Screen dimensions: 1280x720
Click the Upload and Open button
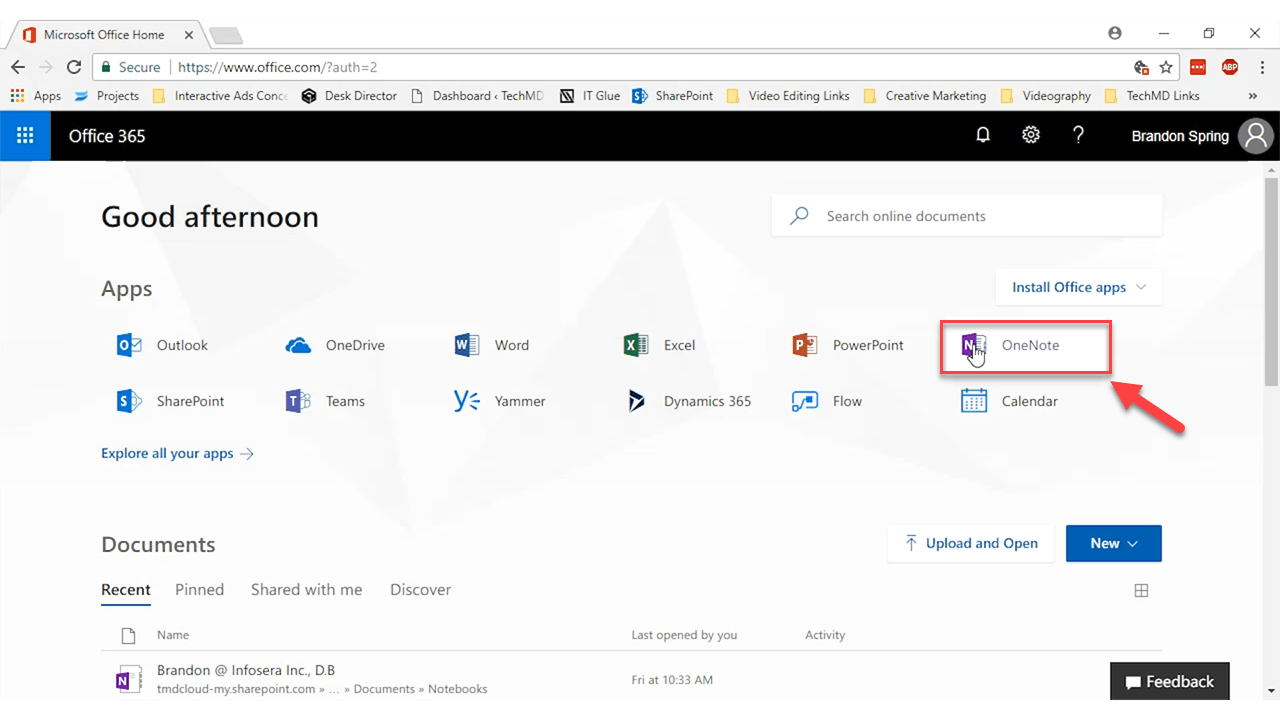tap(970, 543)
